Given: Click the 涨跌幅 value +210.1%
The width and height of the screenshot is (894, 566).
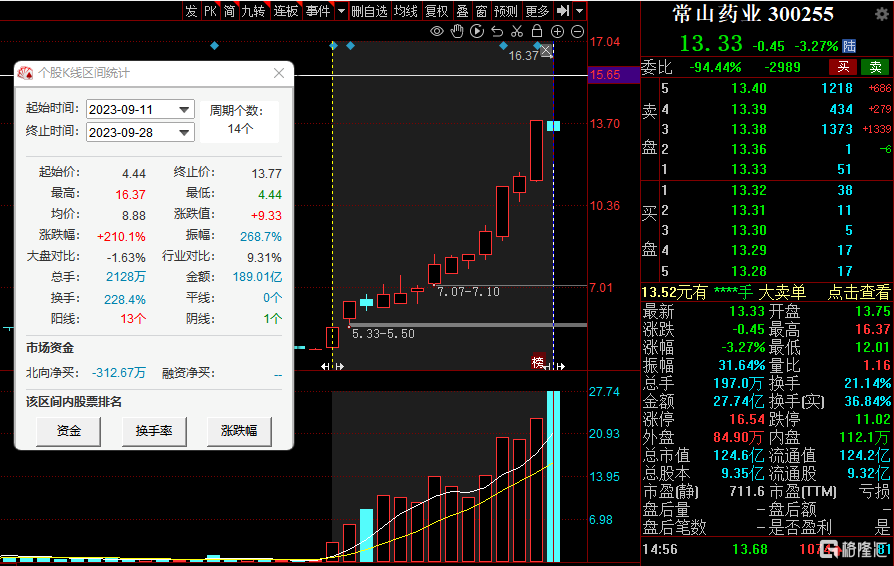Looking at the screenshot, I should [x=121, y=236].
